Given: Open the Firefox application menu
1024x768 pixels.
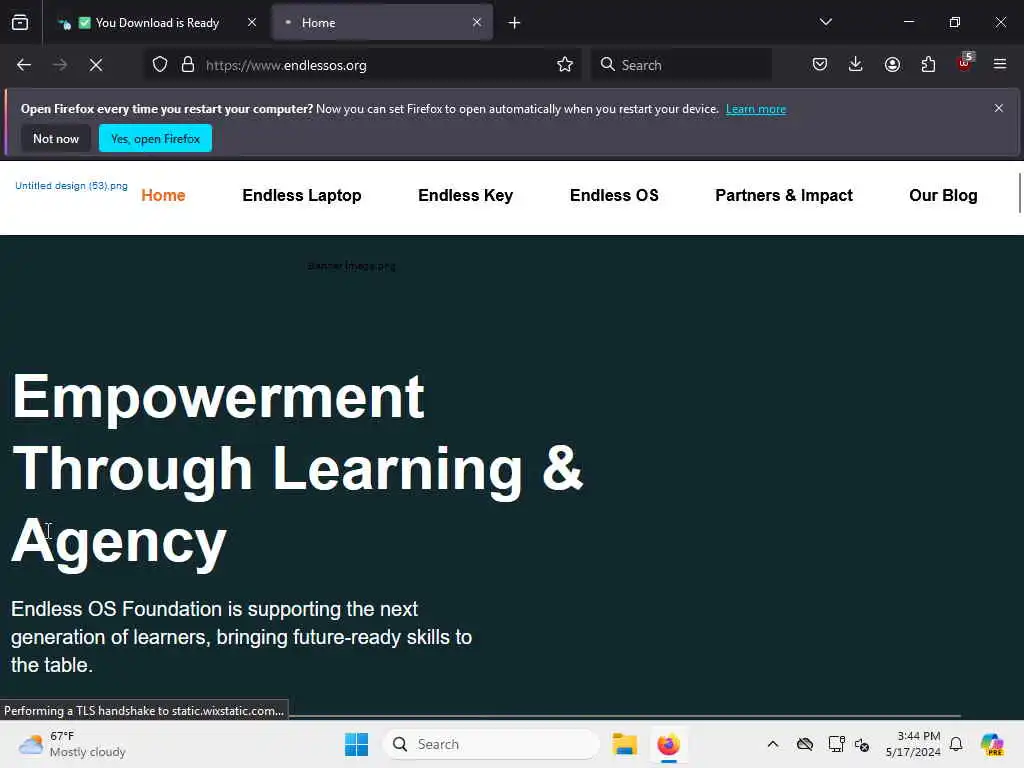Looking at the screenshot, I should tap(1000, 64).
